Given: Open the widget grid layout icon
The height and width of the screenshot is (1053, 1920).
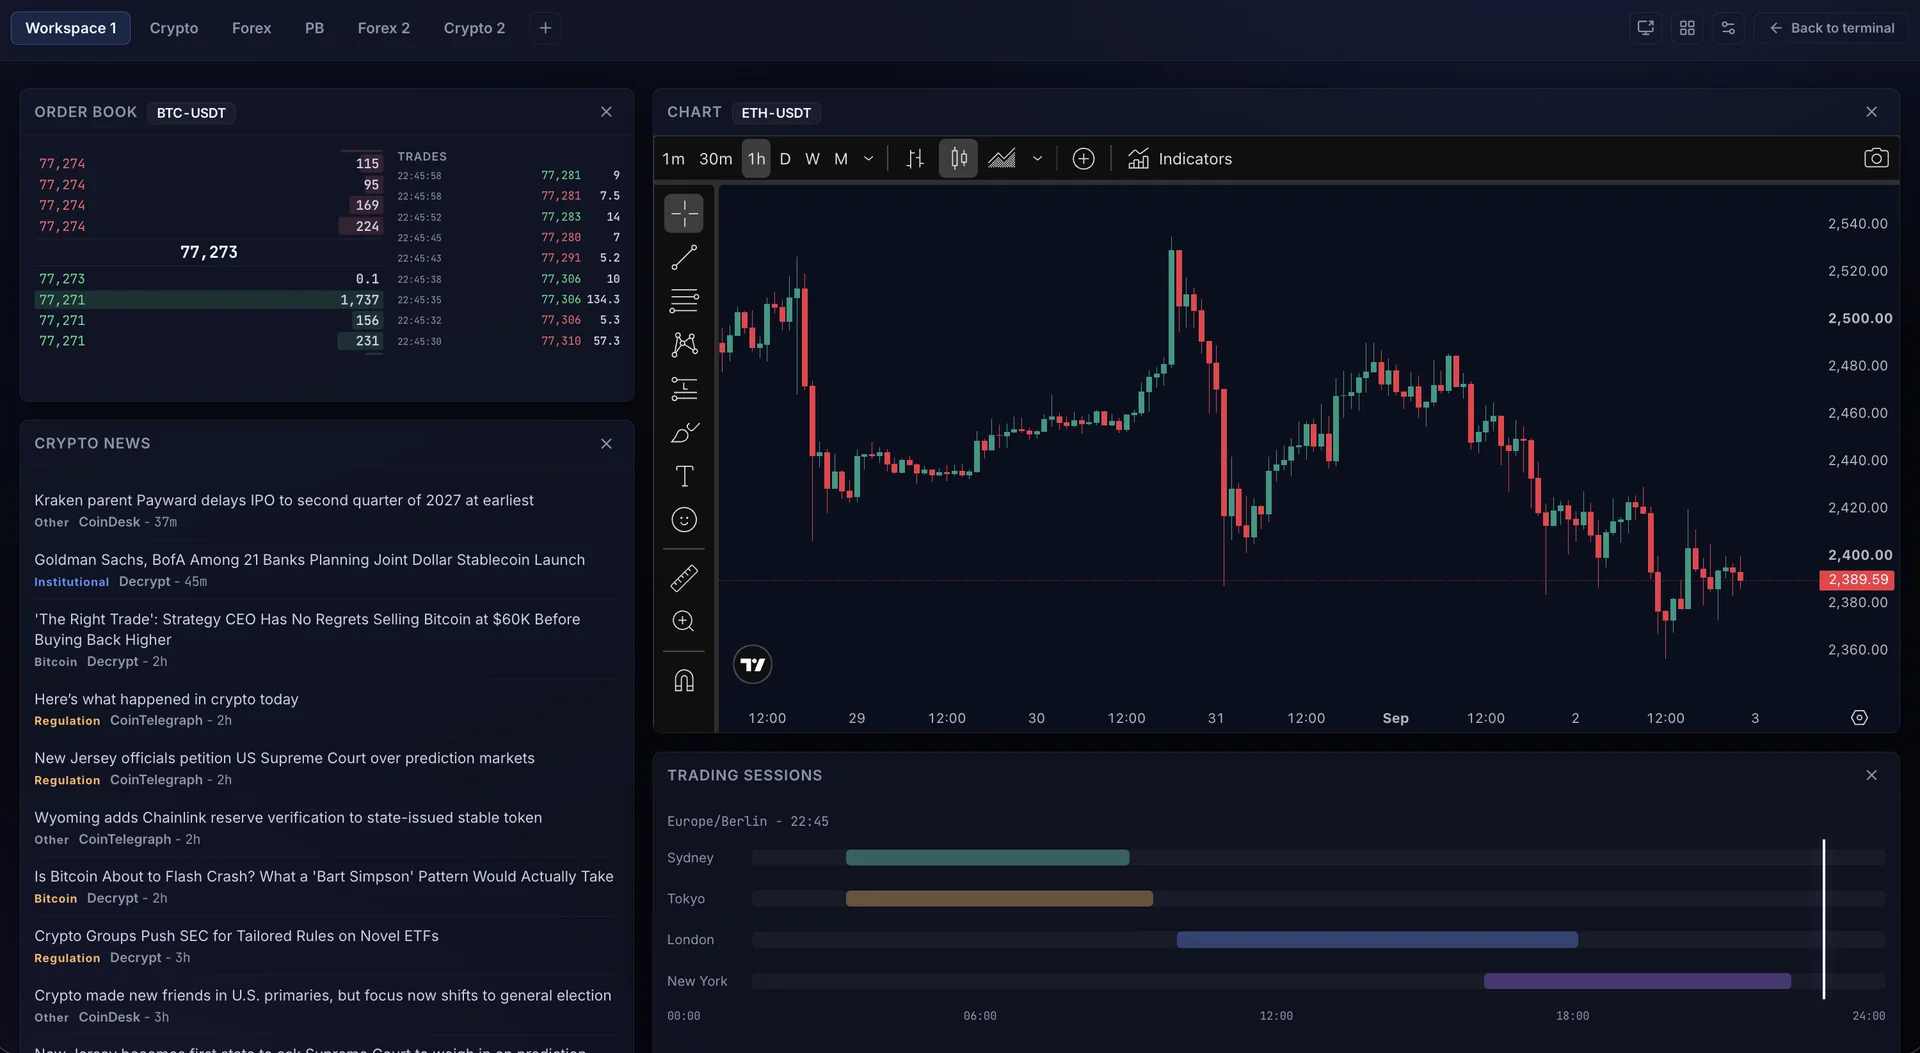Looking at the screenshot, I should point(1687,28).
